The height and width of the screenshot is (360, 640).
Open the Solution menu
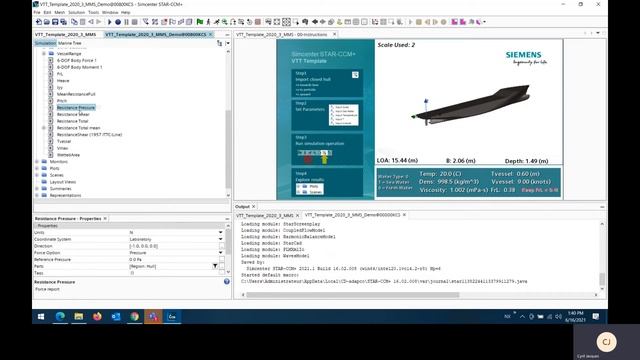[76, 12]
